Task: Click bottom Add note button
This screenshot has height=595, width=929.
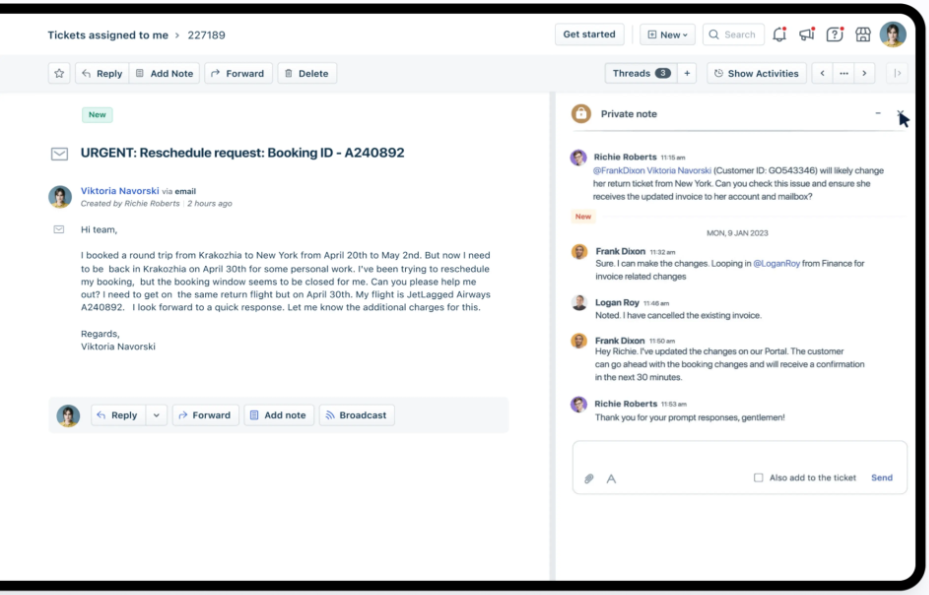Action: pos(278,415)
